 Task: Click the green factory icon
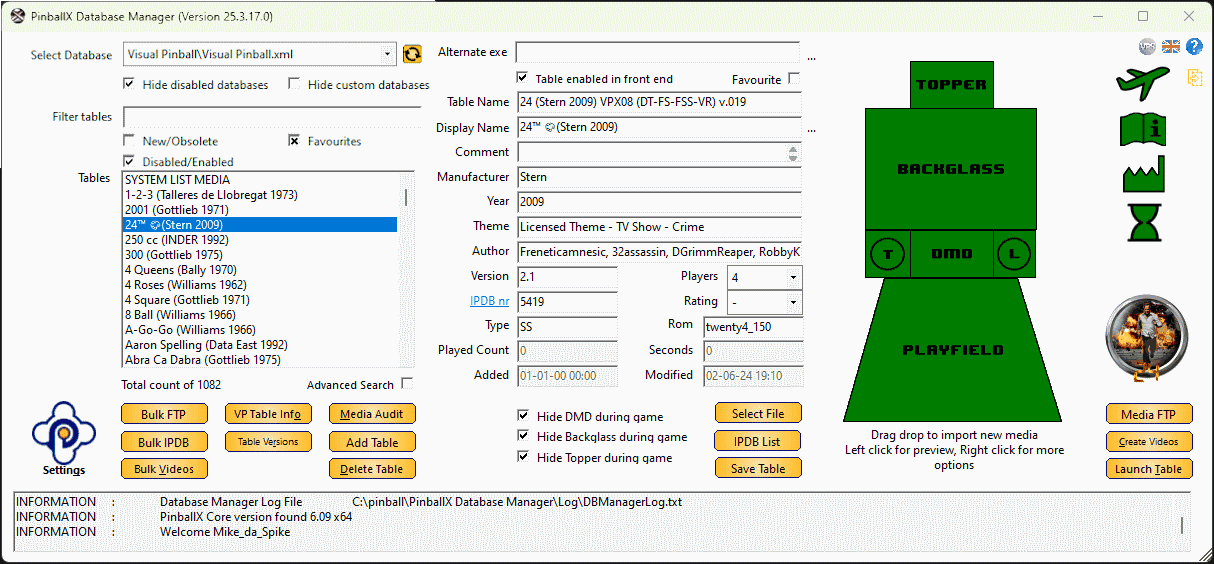click(1144, 176)
